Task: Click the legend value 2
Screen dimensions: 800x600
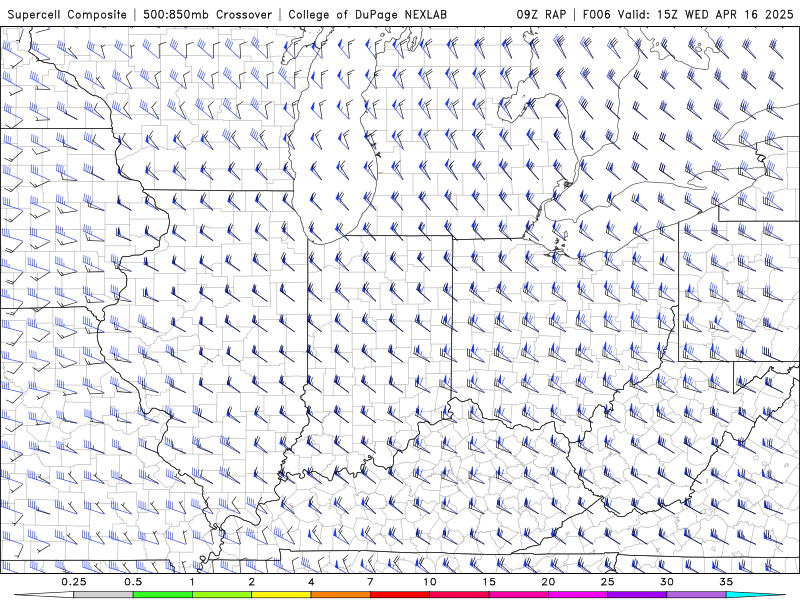Action: 252,582
